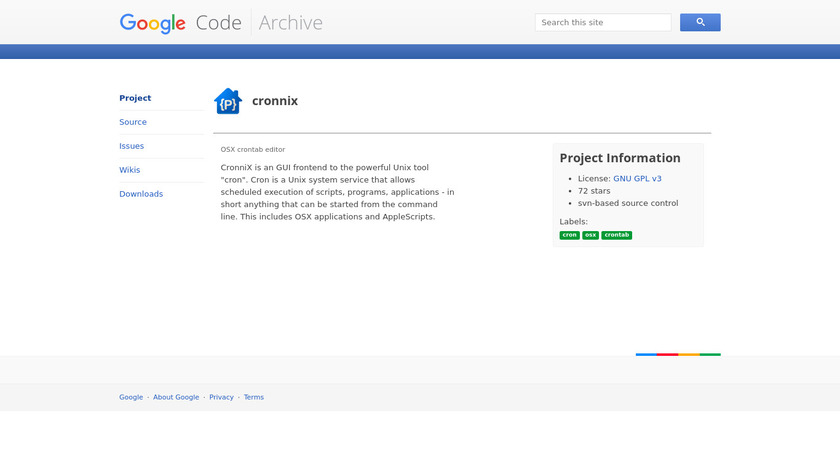Select the green crontab label tag
Image resolution: width=840 pixels, height=472 pixels.
[617, 235]
